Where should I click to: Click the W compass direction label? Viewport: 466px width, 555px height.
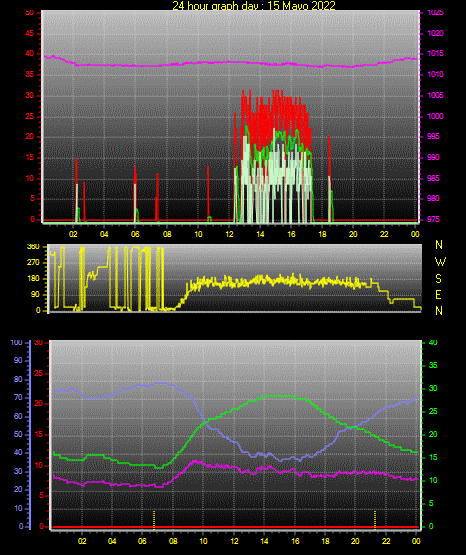440,262
